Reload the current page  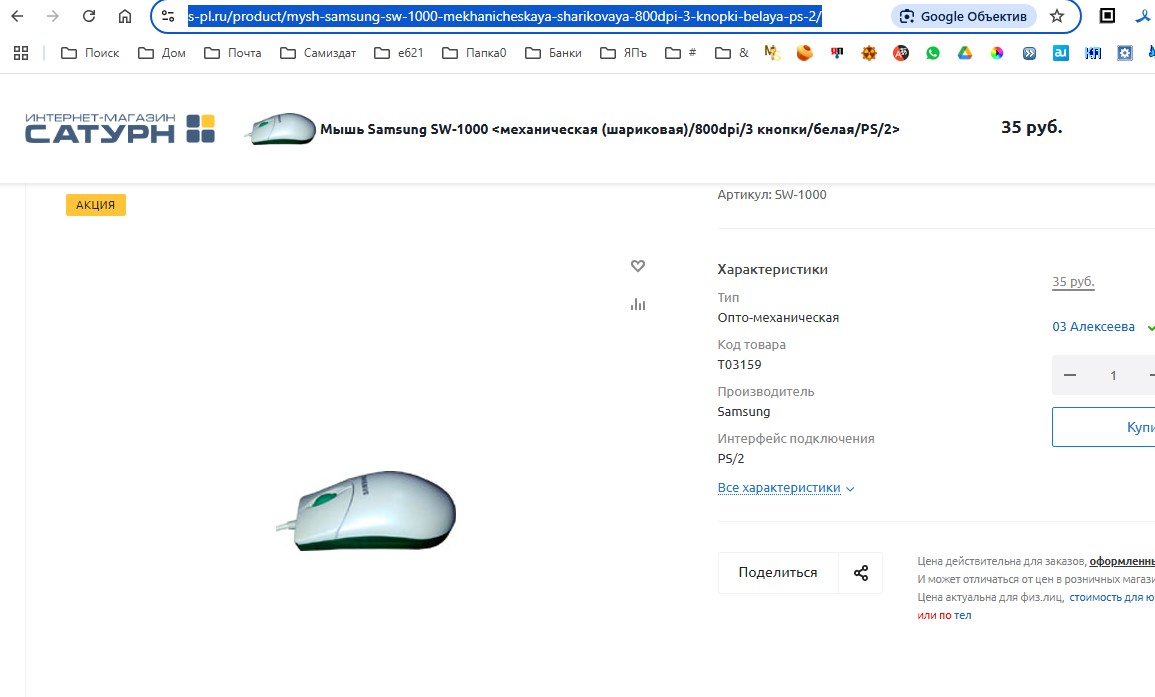88,15
